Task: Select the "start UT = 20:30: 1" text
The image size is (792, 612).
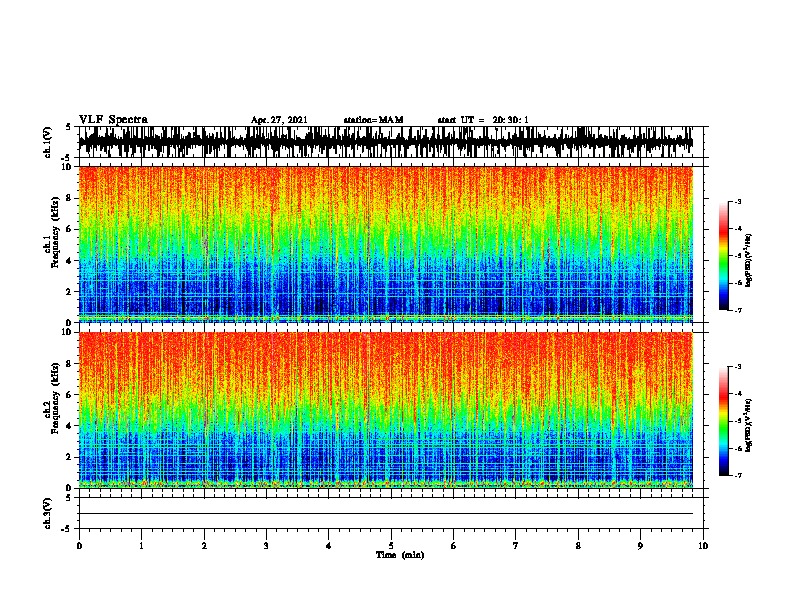Action: (483, 120)
